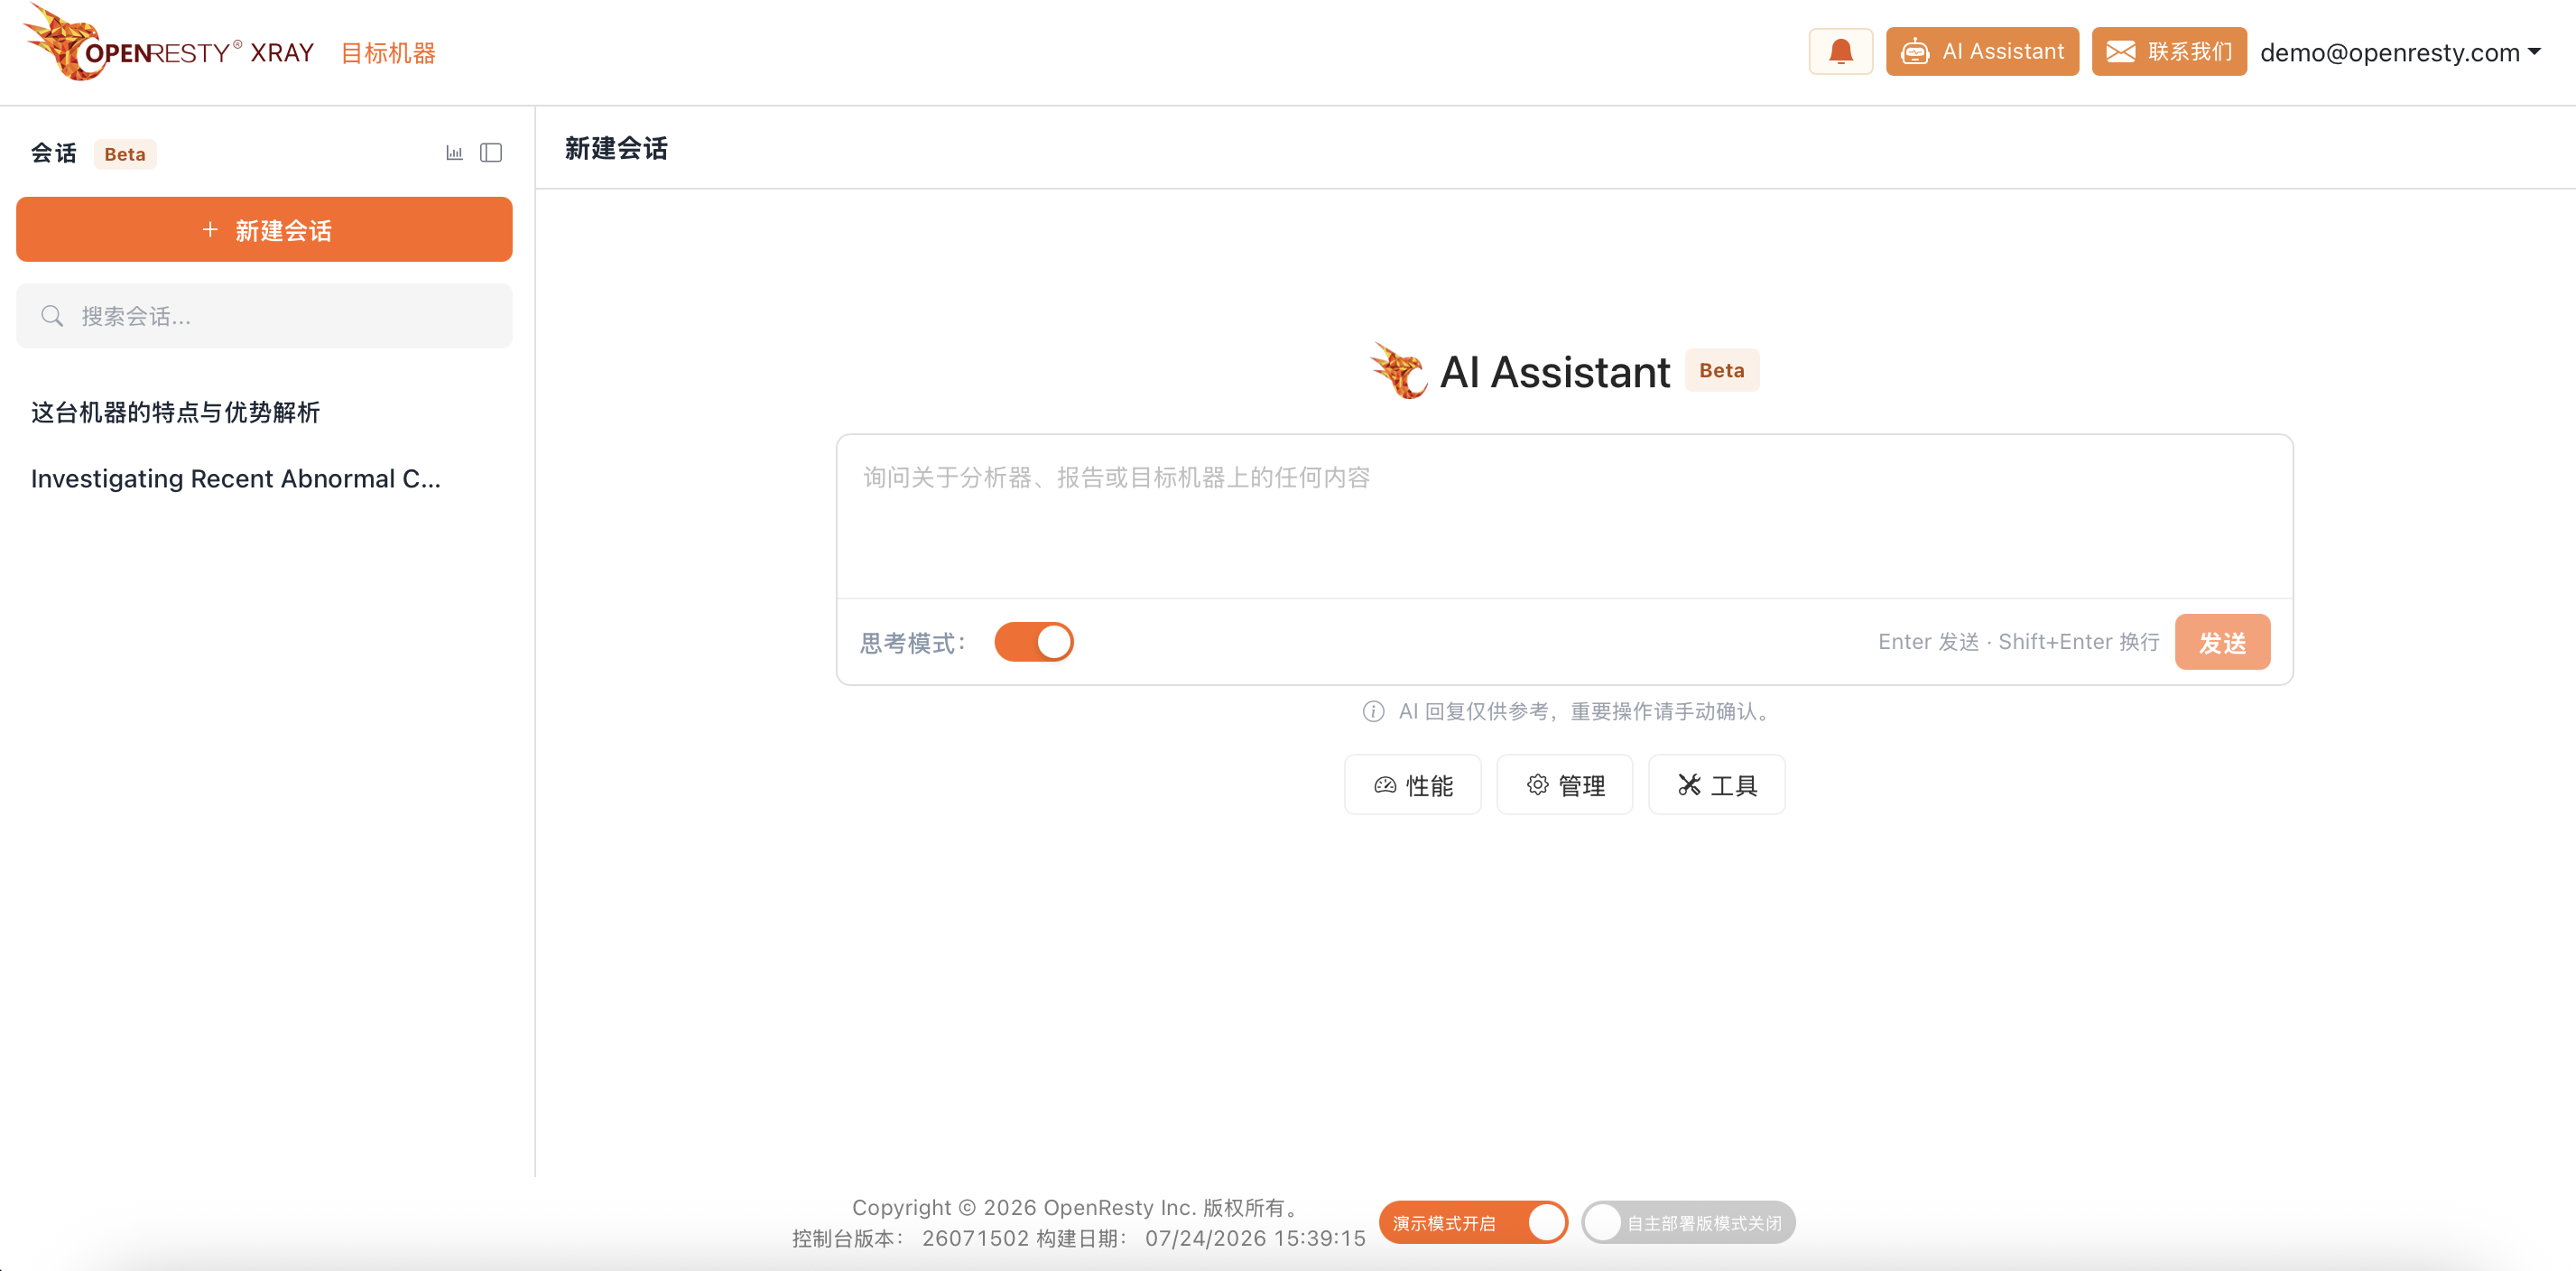Open the AI Assistant header button
This screenshot has width=2576, height=1271.
1981,52
